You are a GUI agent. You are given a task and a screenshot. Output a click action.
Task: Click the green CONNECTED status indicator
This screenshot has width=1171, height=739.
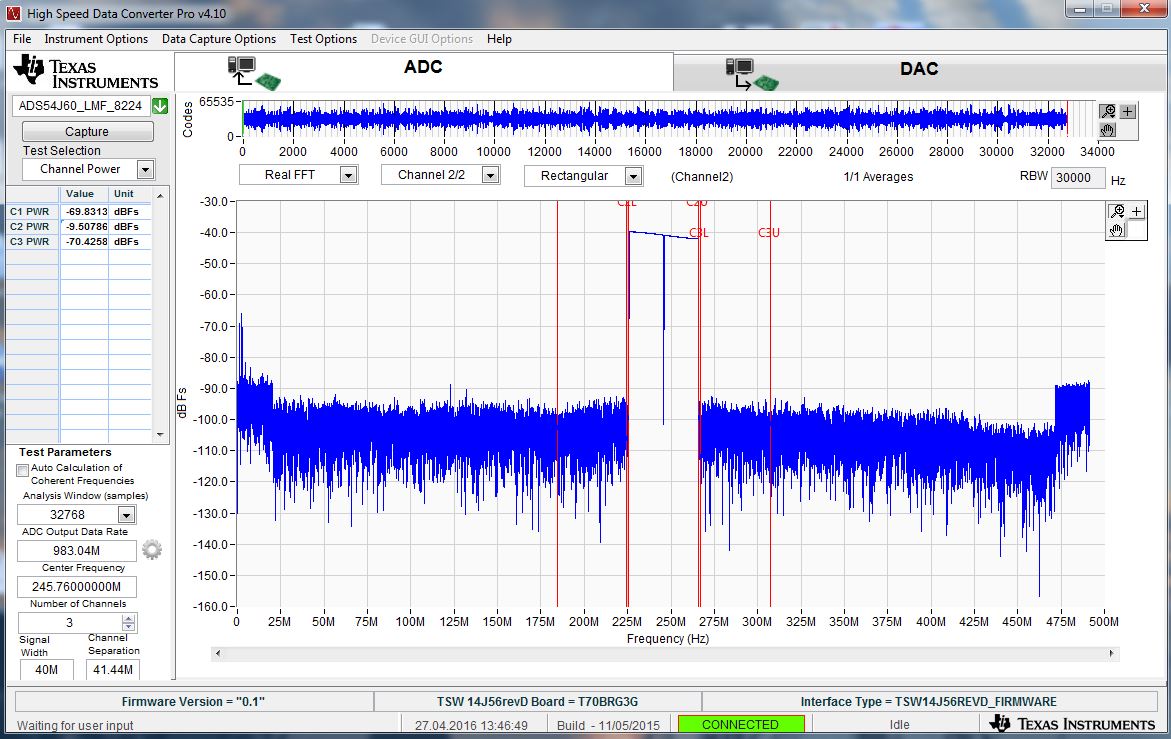coord(741,724)
